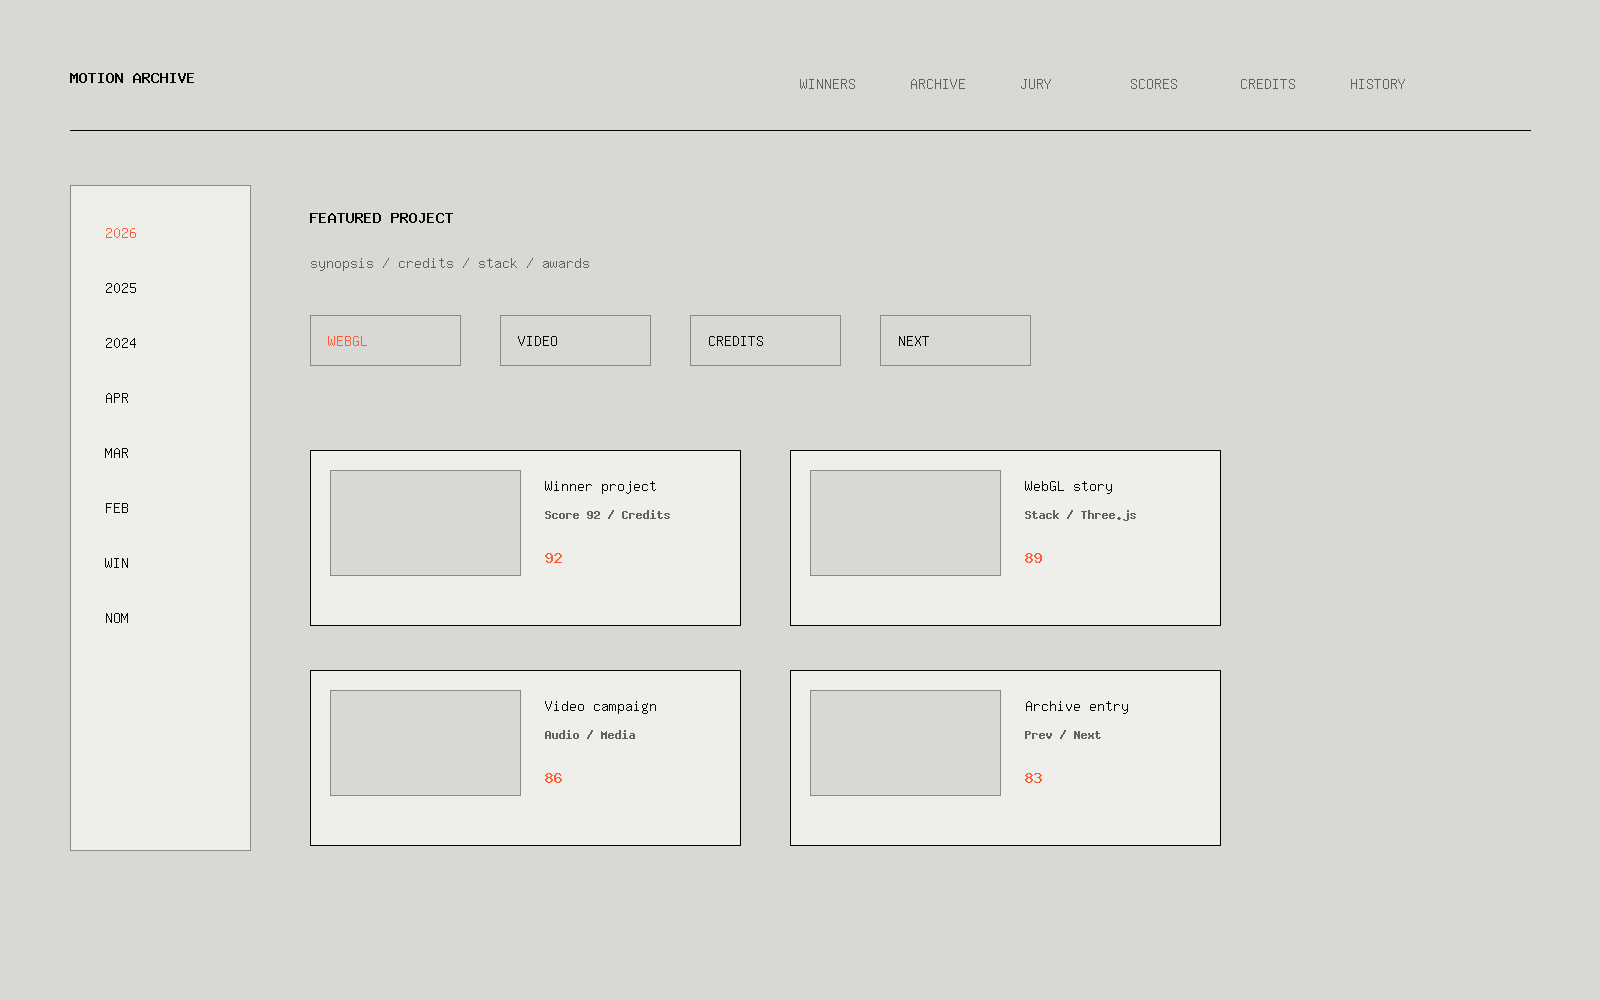Open WebGL story thumbnail
This screenshot has width=1600, height=1000.
pyautogui.click(x=905, y=523)
